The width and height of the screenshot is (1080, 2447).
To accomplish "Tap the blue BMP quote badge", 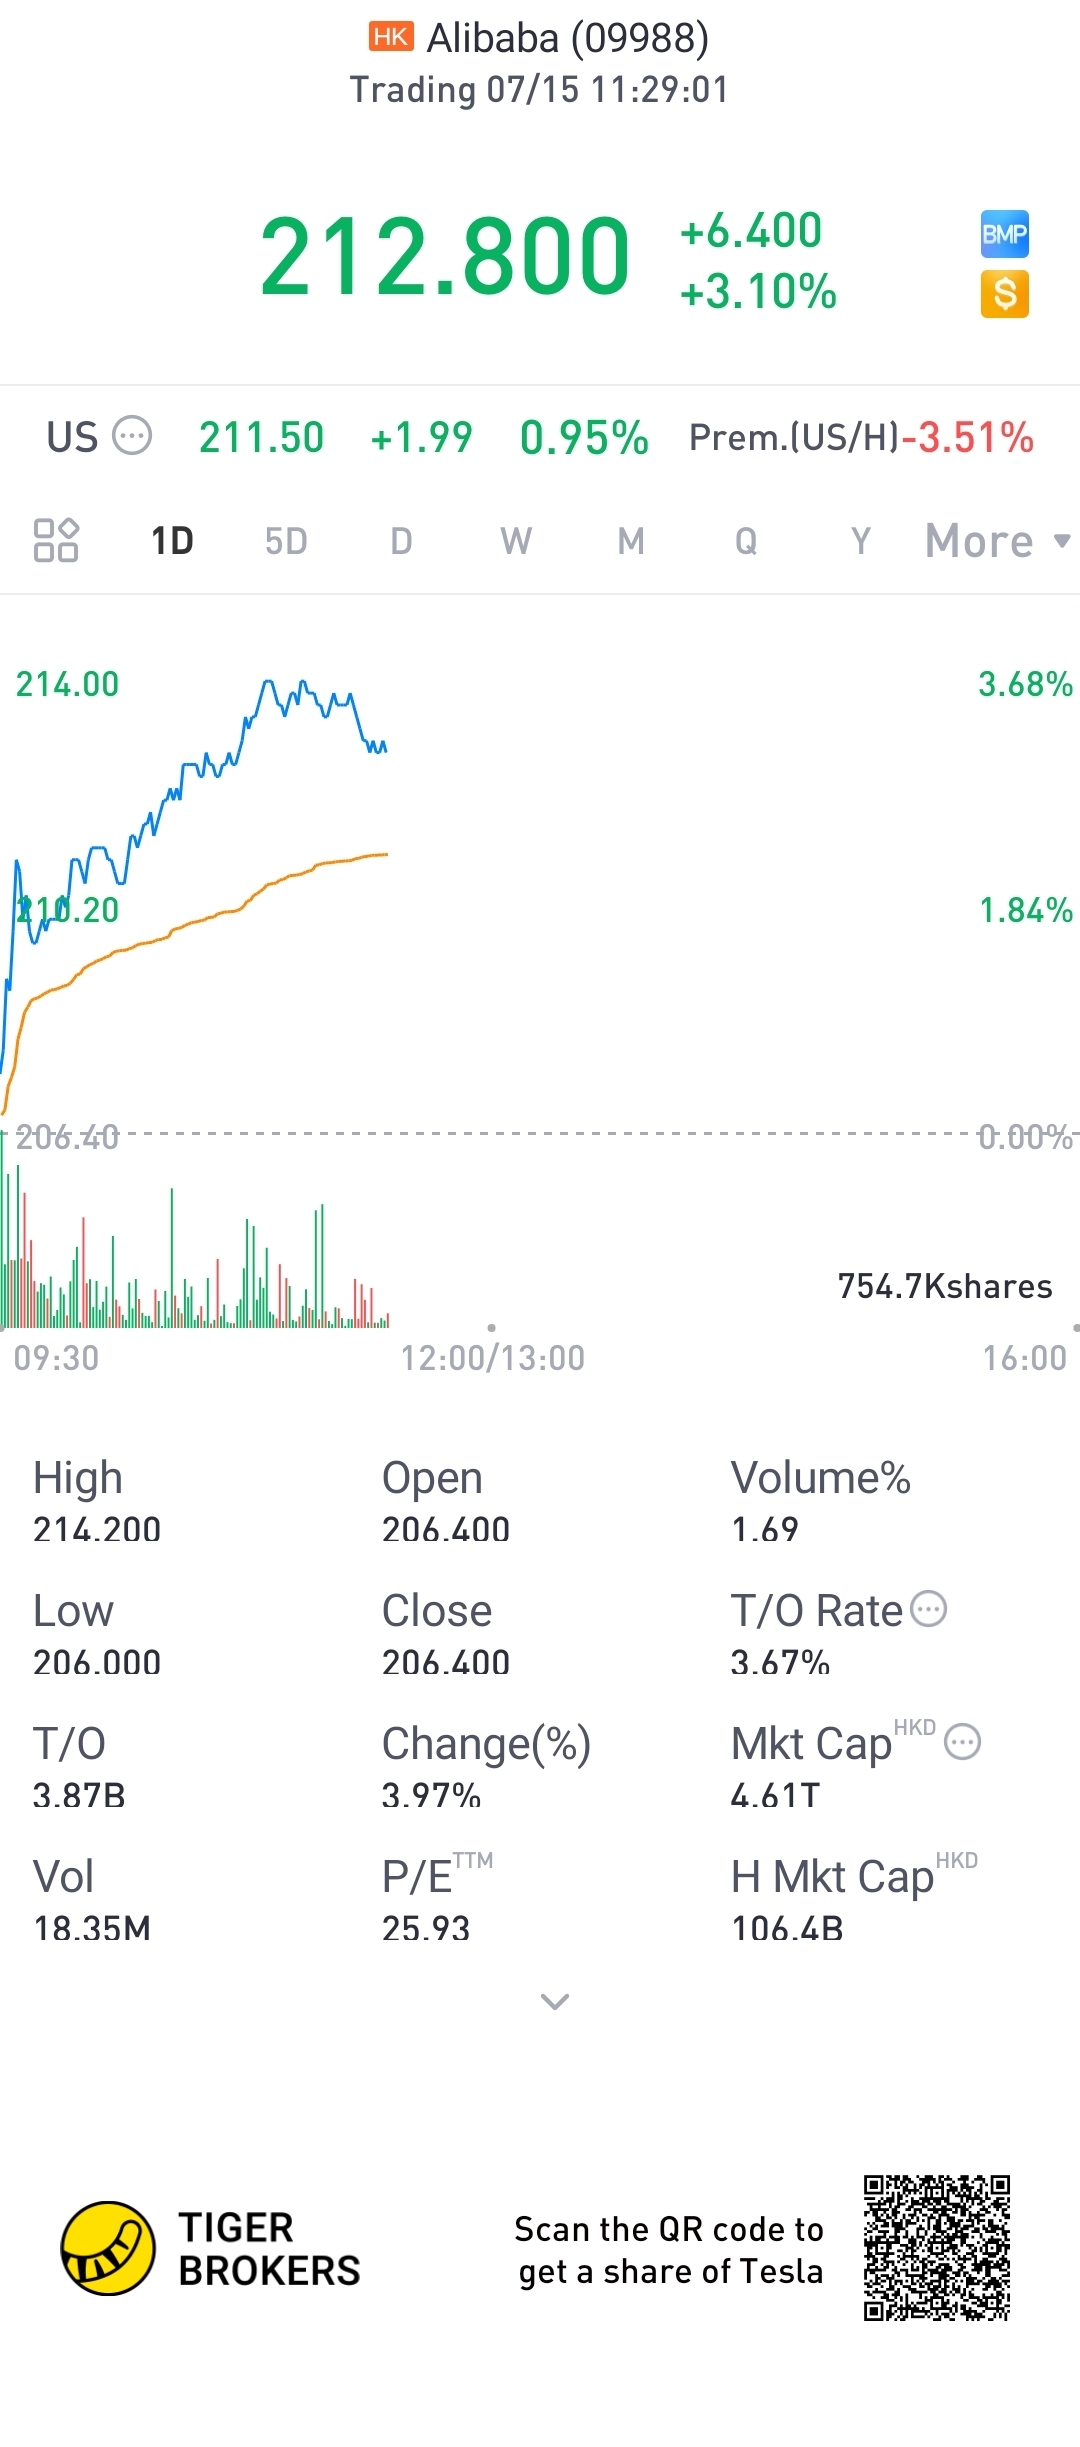I will coord(1004,234).
